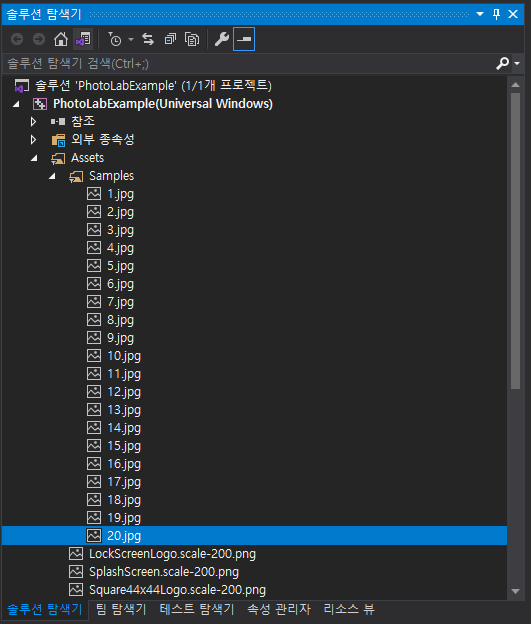The height and width of the screenshot is (624, 531).
Task: Select solution 'PhotoLabExample' root node
Action: 153,85
